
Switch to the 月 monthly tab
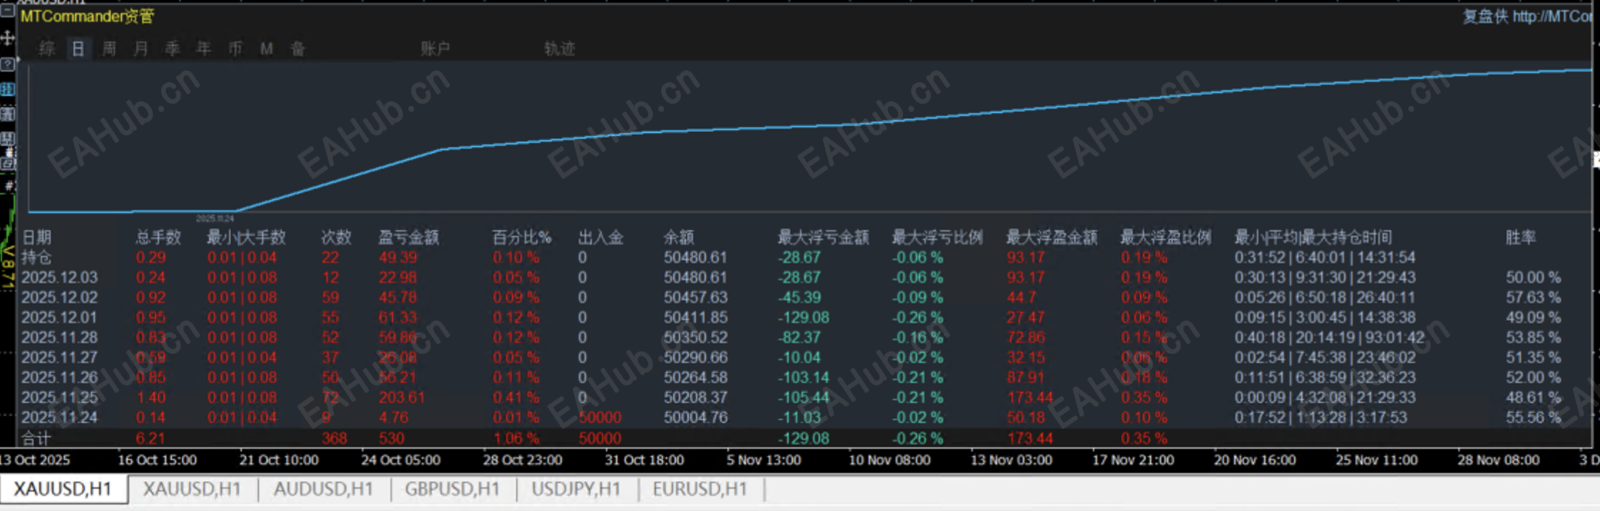pos(141,48)
